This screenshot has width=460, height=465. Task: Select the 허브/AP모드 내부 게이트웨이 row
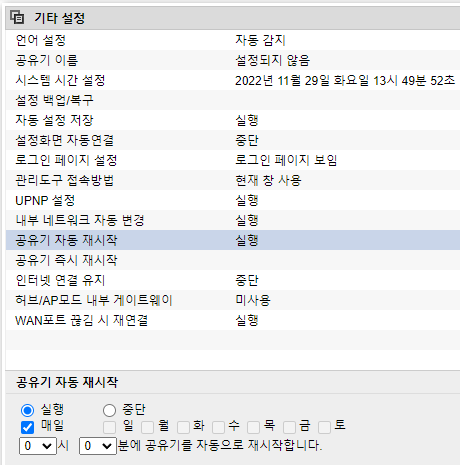(233, 300)
